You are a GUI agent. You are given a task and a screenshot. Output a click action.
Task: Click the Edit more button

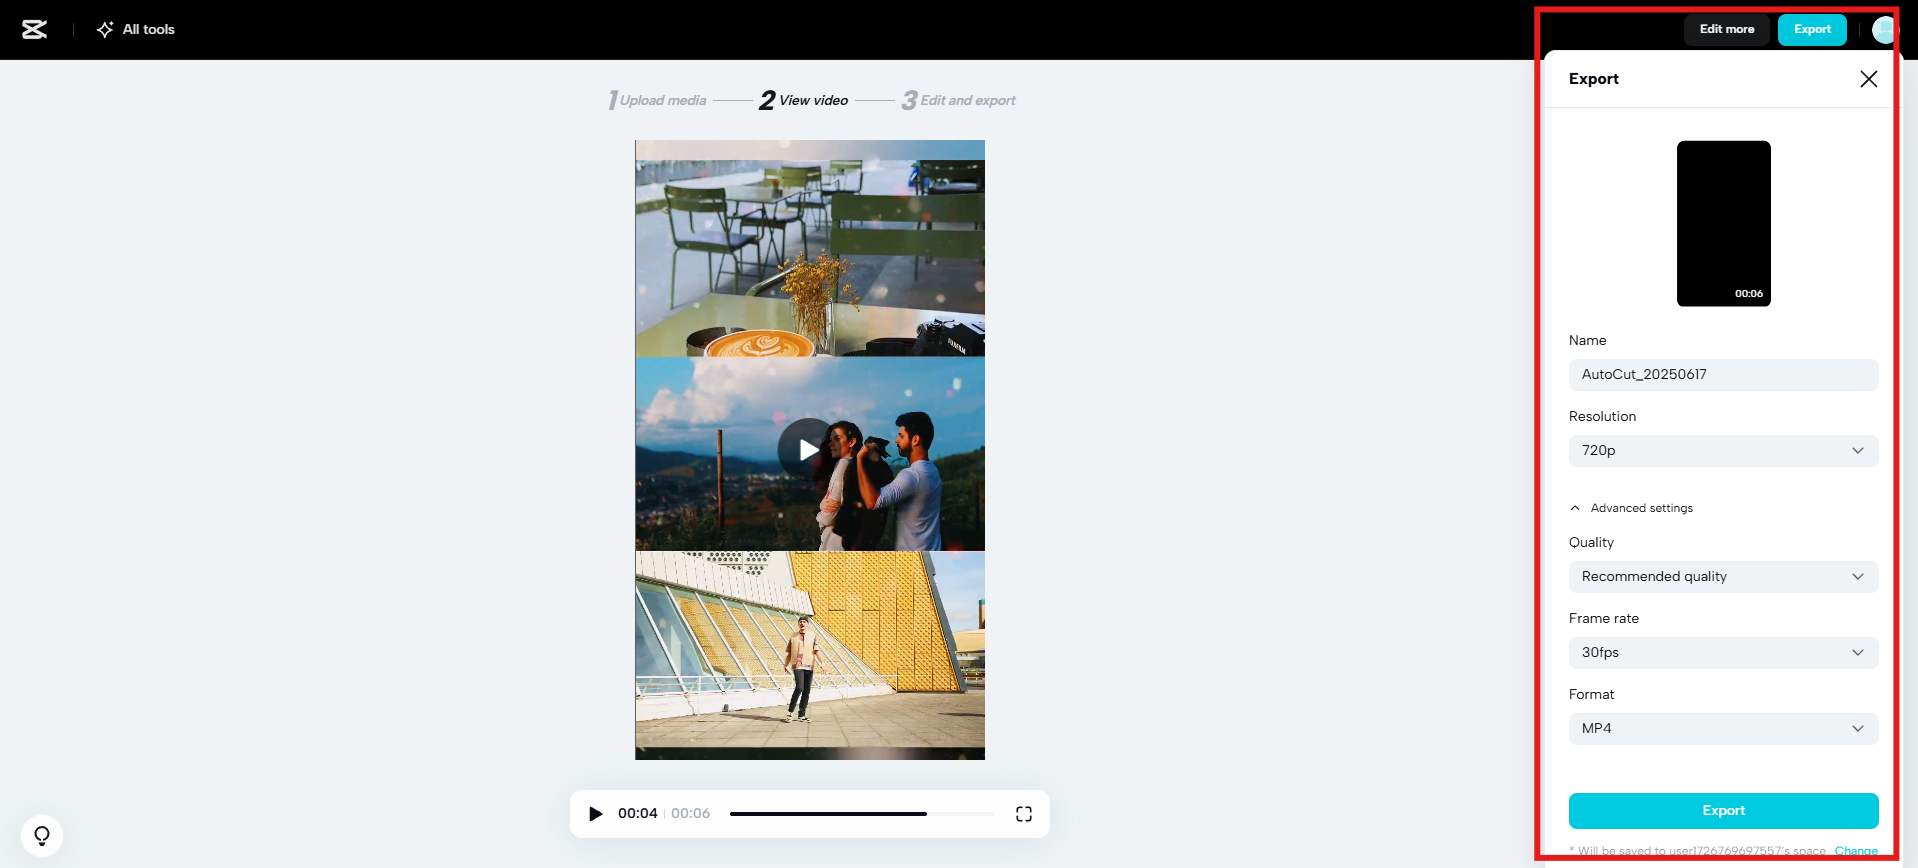point(1727,30)
